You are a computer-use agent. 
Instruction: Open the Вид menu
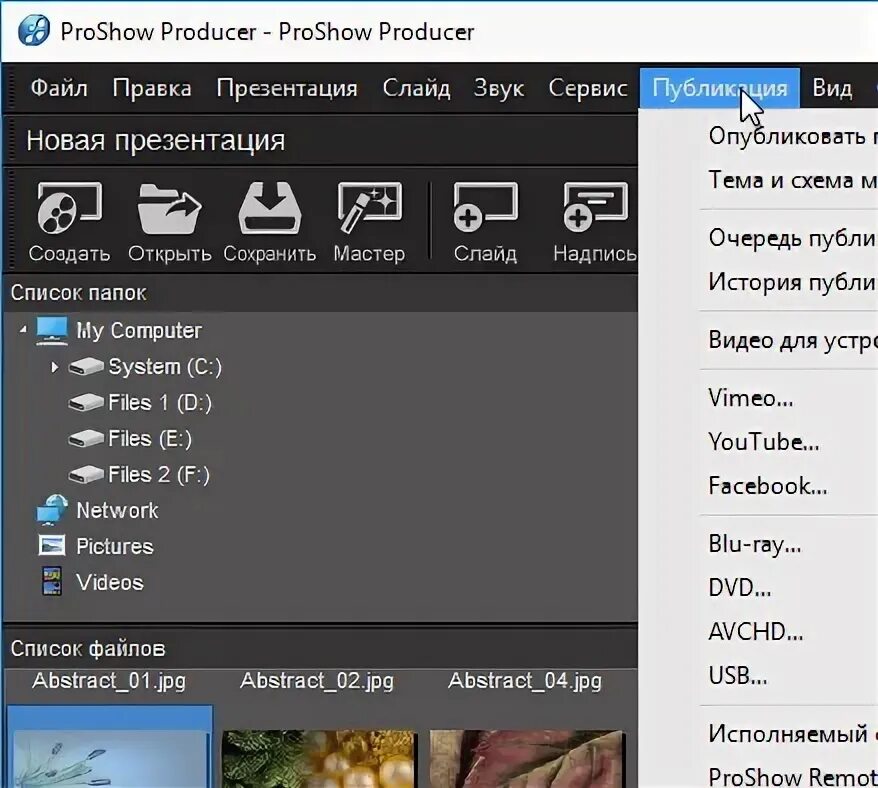coord(832,88)
